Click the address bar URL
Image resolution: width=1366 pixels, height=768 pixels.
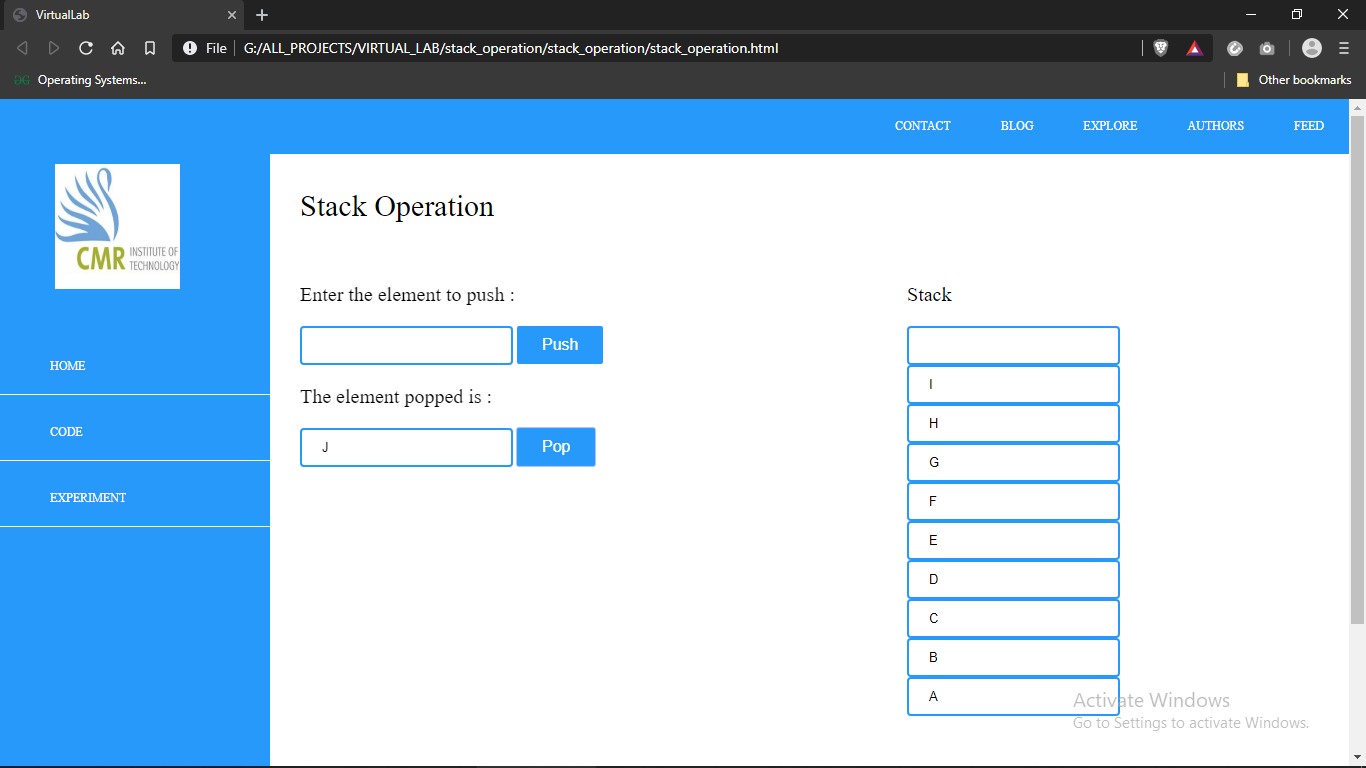pos(511,48)
